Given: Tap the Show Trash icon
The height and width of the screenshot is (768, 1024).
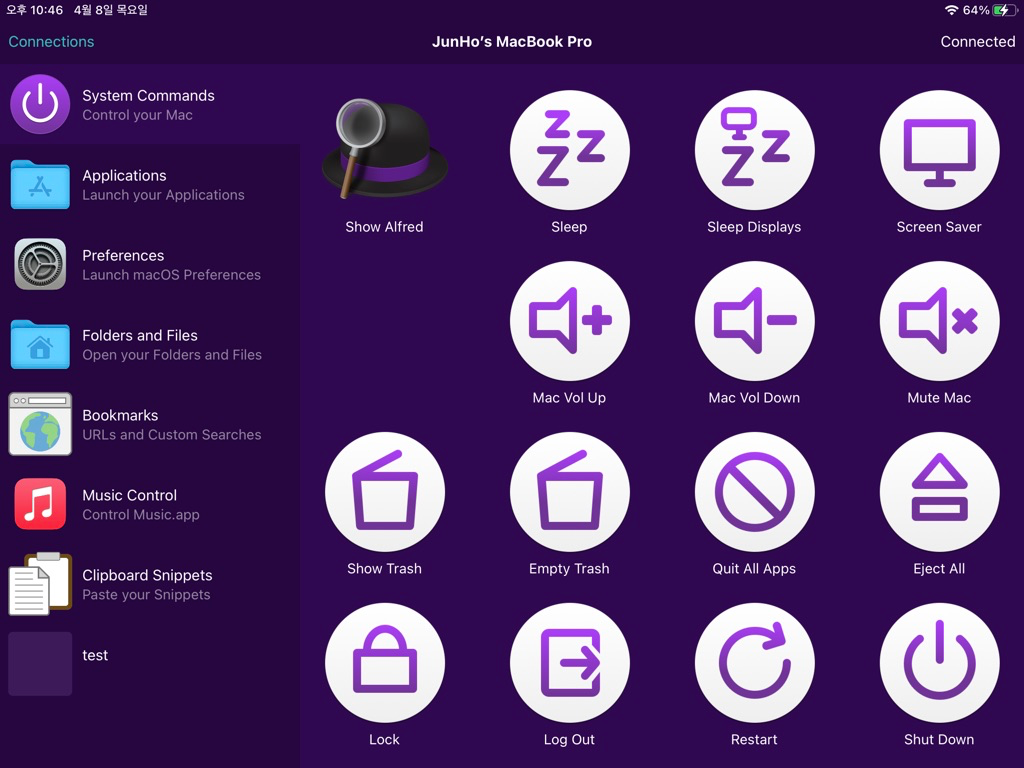Looking at the screenshot, I should coord(385,492).
